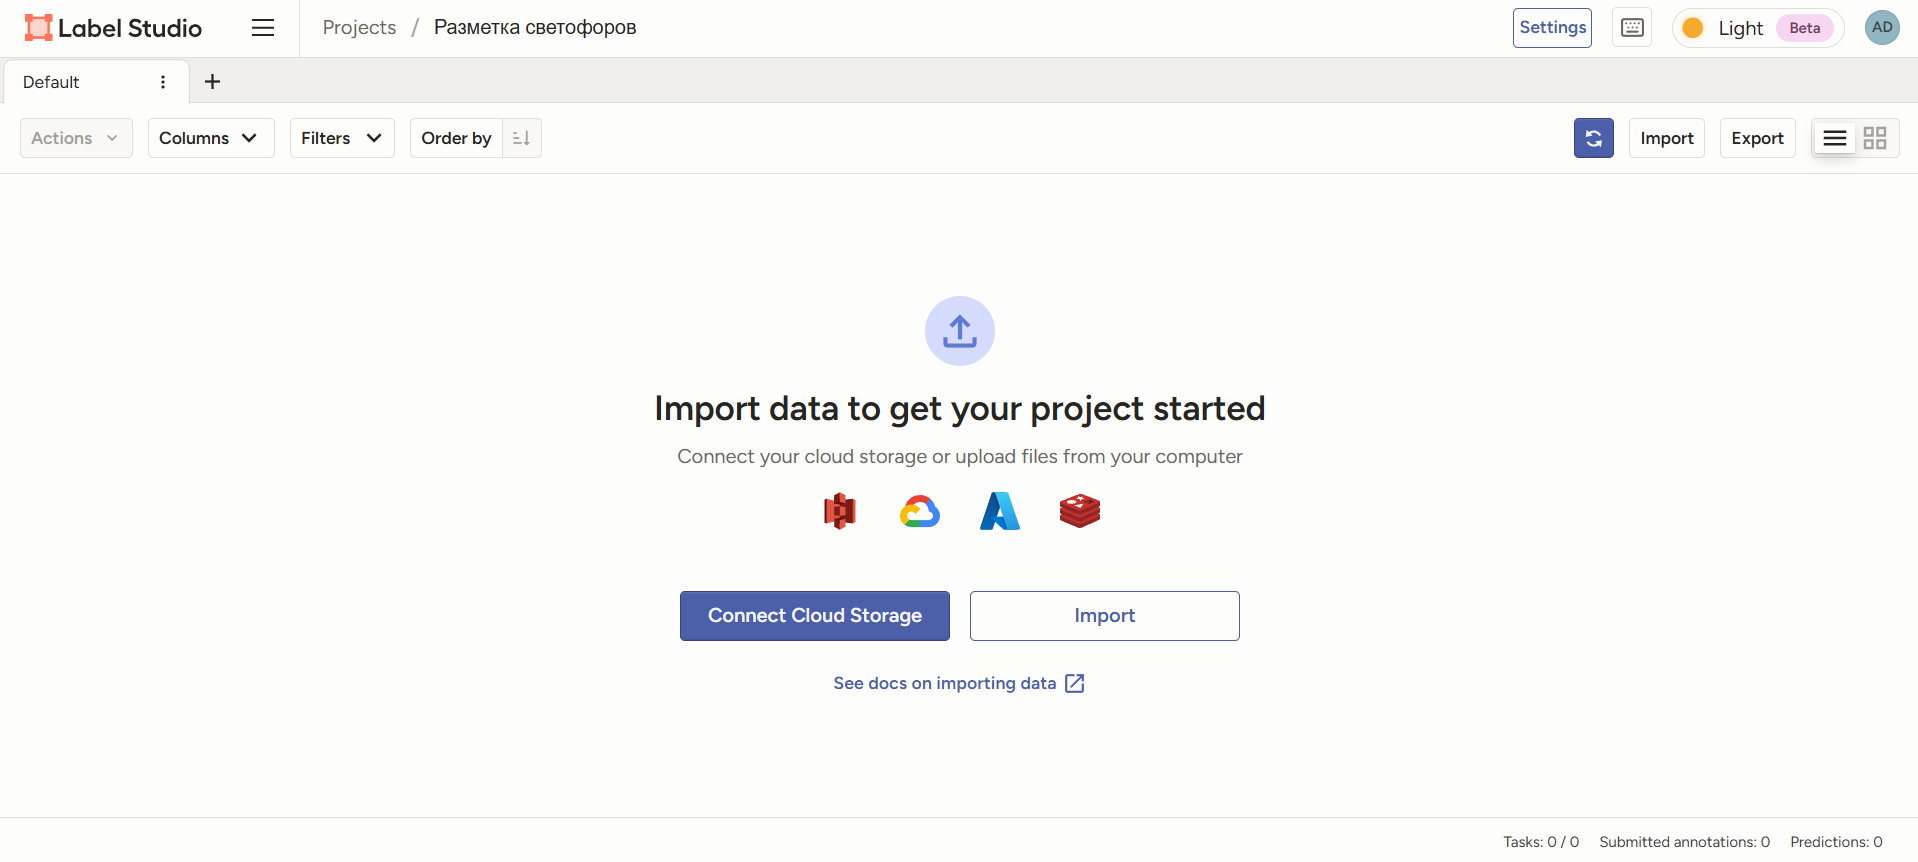The image size is (1918, 862).
Task: Switch to grid view layout
Action: pos(1875,138)
